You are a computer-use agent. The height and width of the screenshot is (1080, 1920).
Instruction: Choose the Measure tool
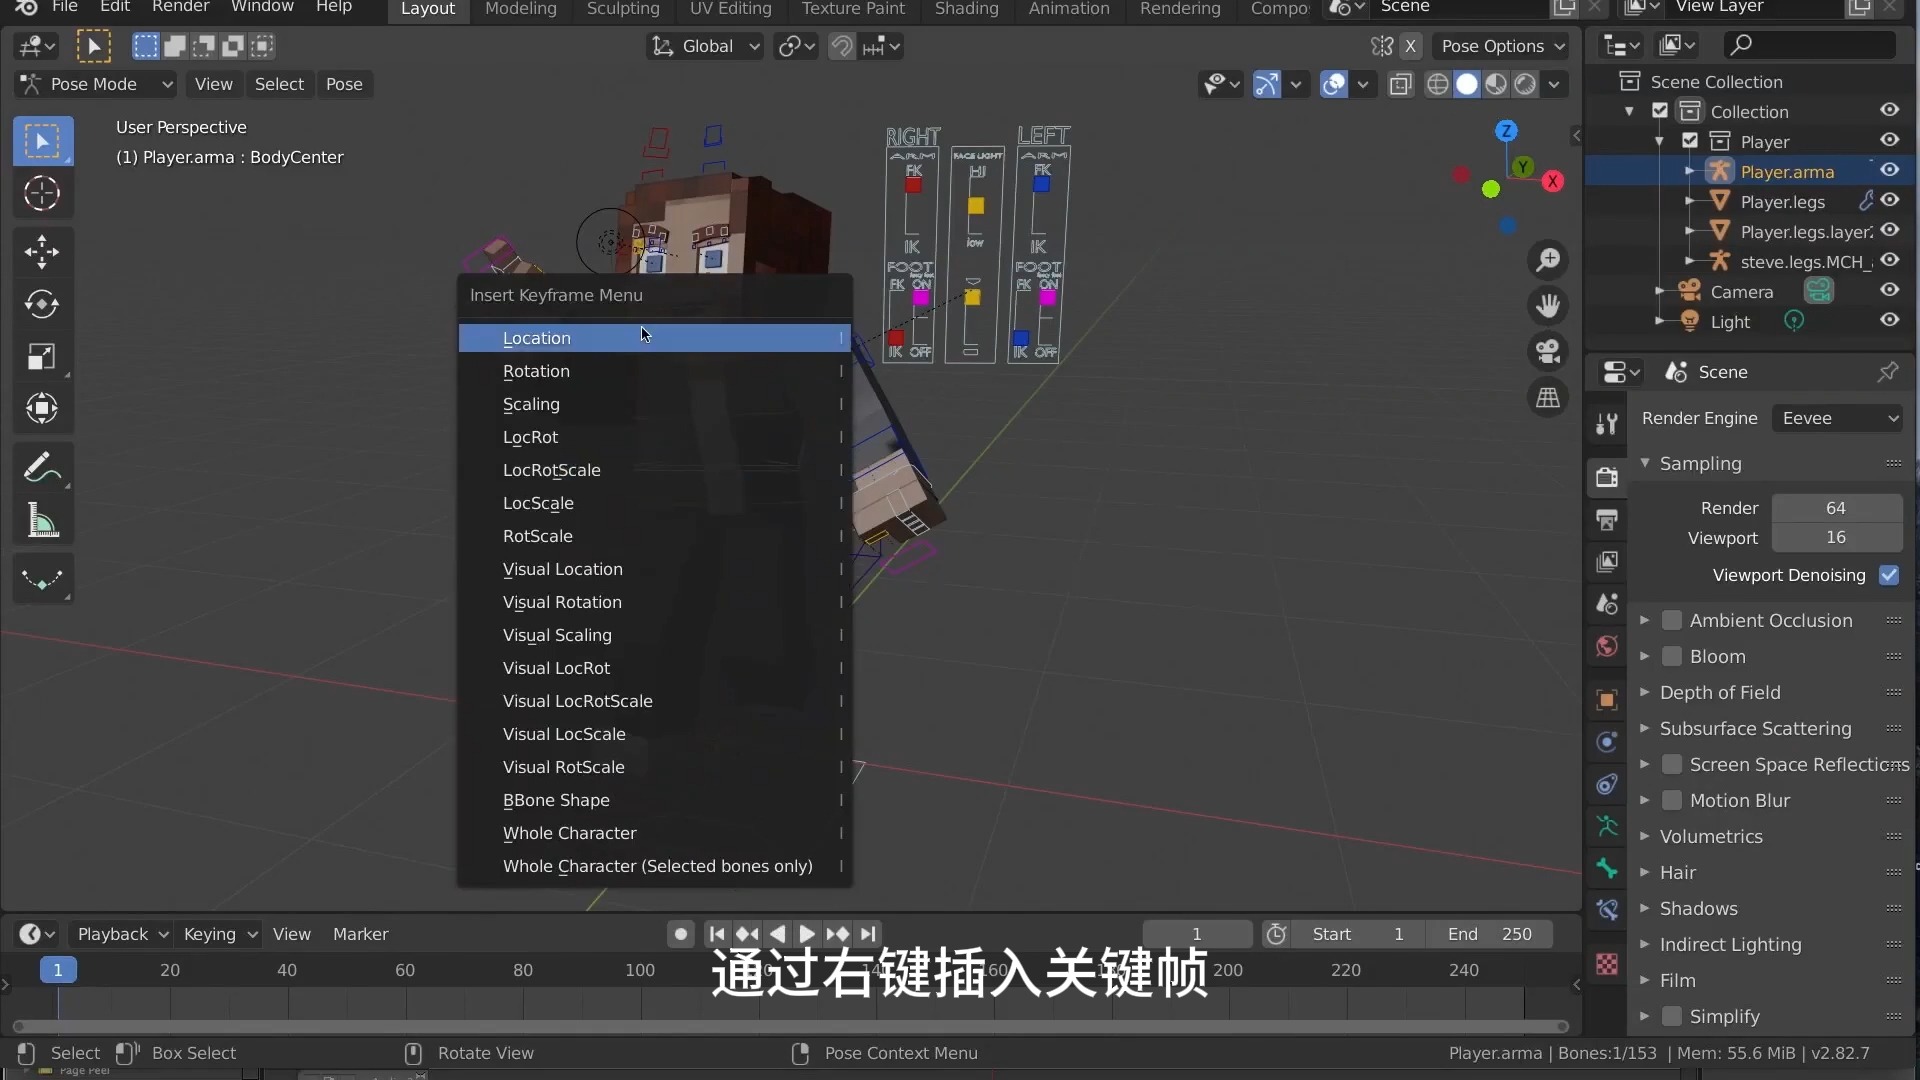[x=42, y=521]
